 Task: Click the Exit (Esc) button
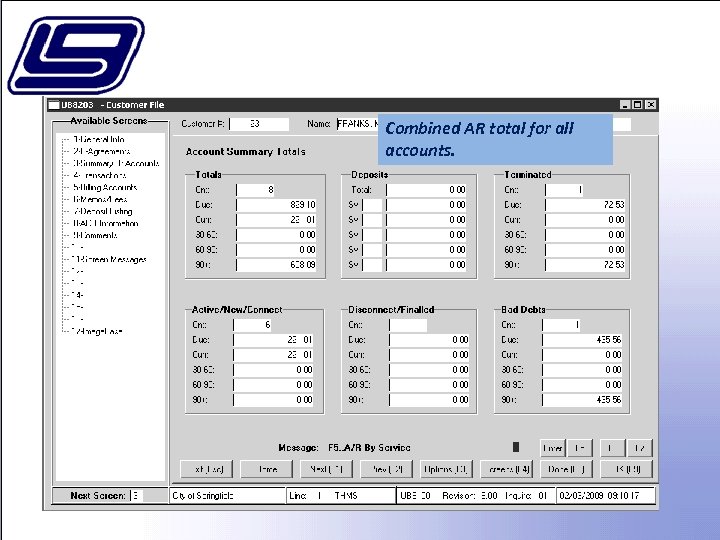pos(207,469)
